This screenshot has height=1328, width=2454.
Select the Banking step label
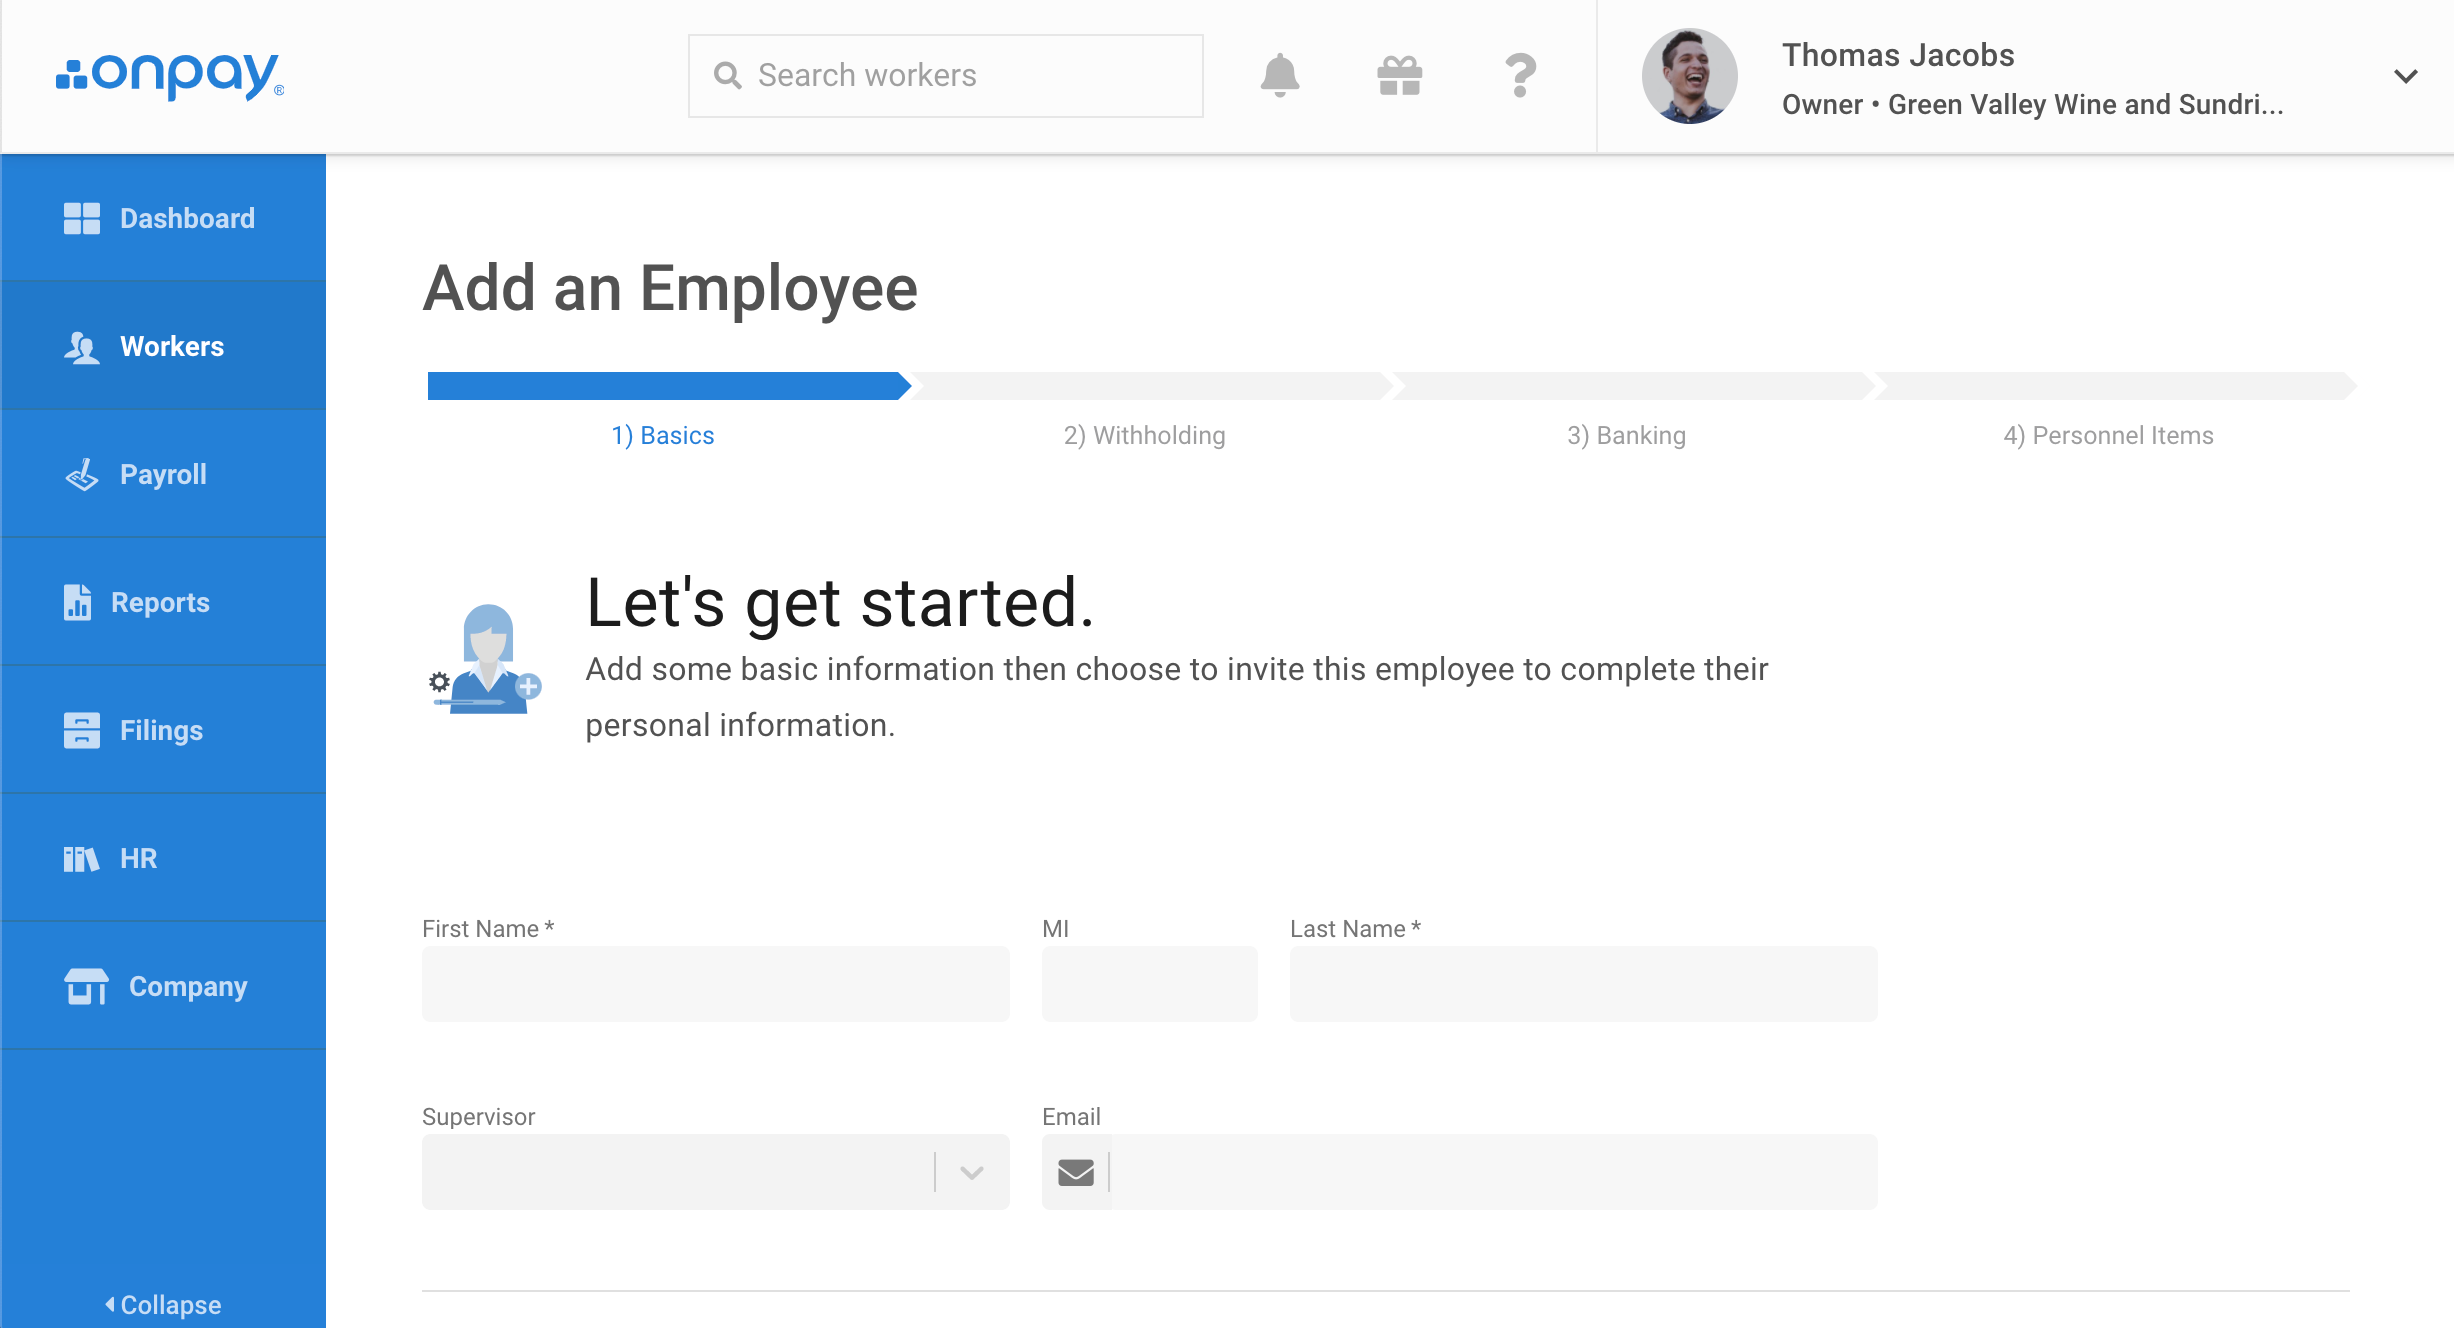(1626, 435)
